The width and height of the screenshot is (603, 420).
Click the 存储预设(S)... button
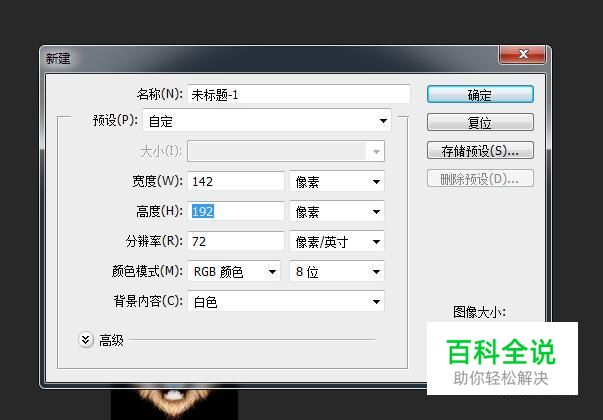tap(480, 150)
